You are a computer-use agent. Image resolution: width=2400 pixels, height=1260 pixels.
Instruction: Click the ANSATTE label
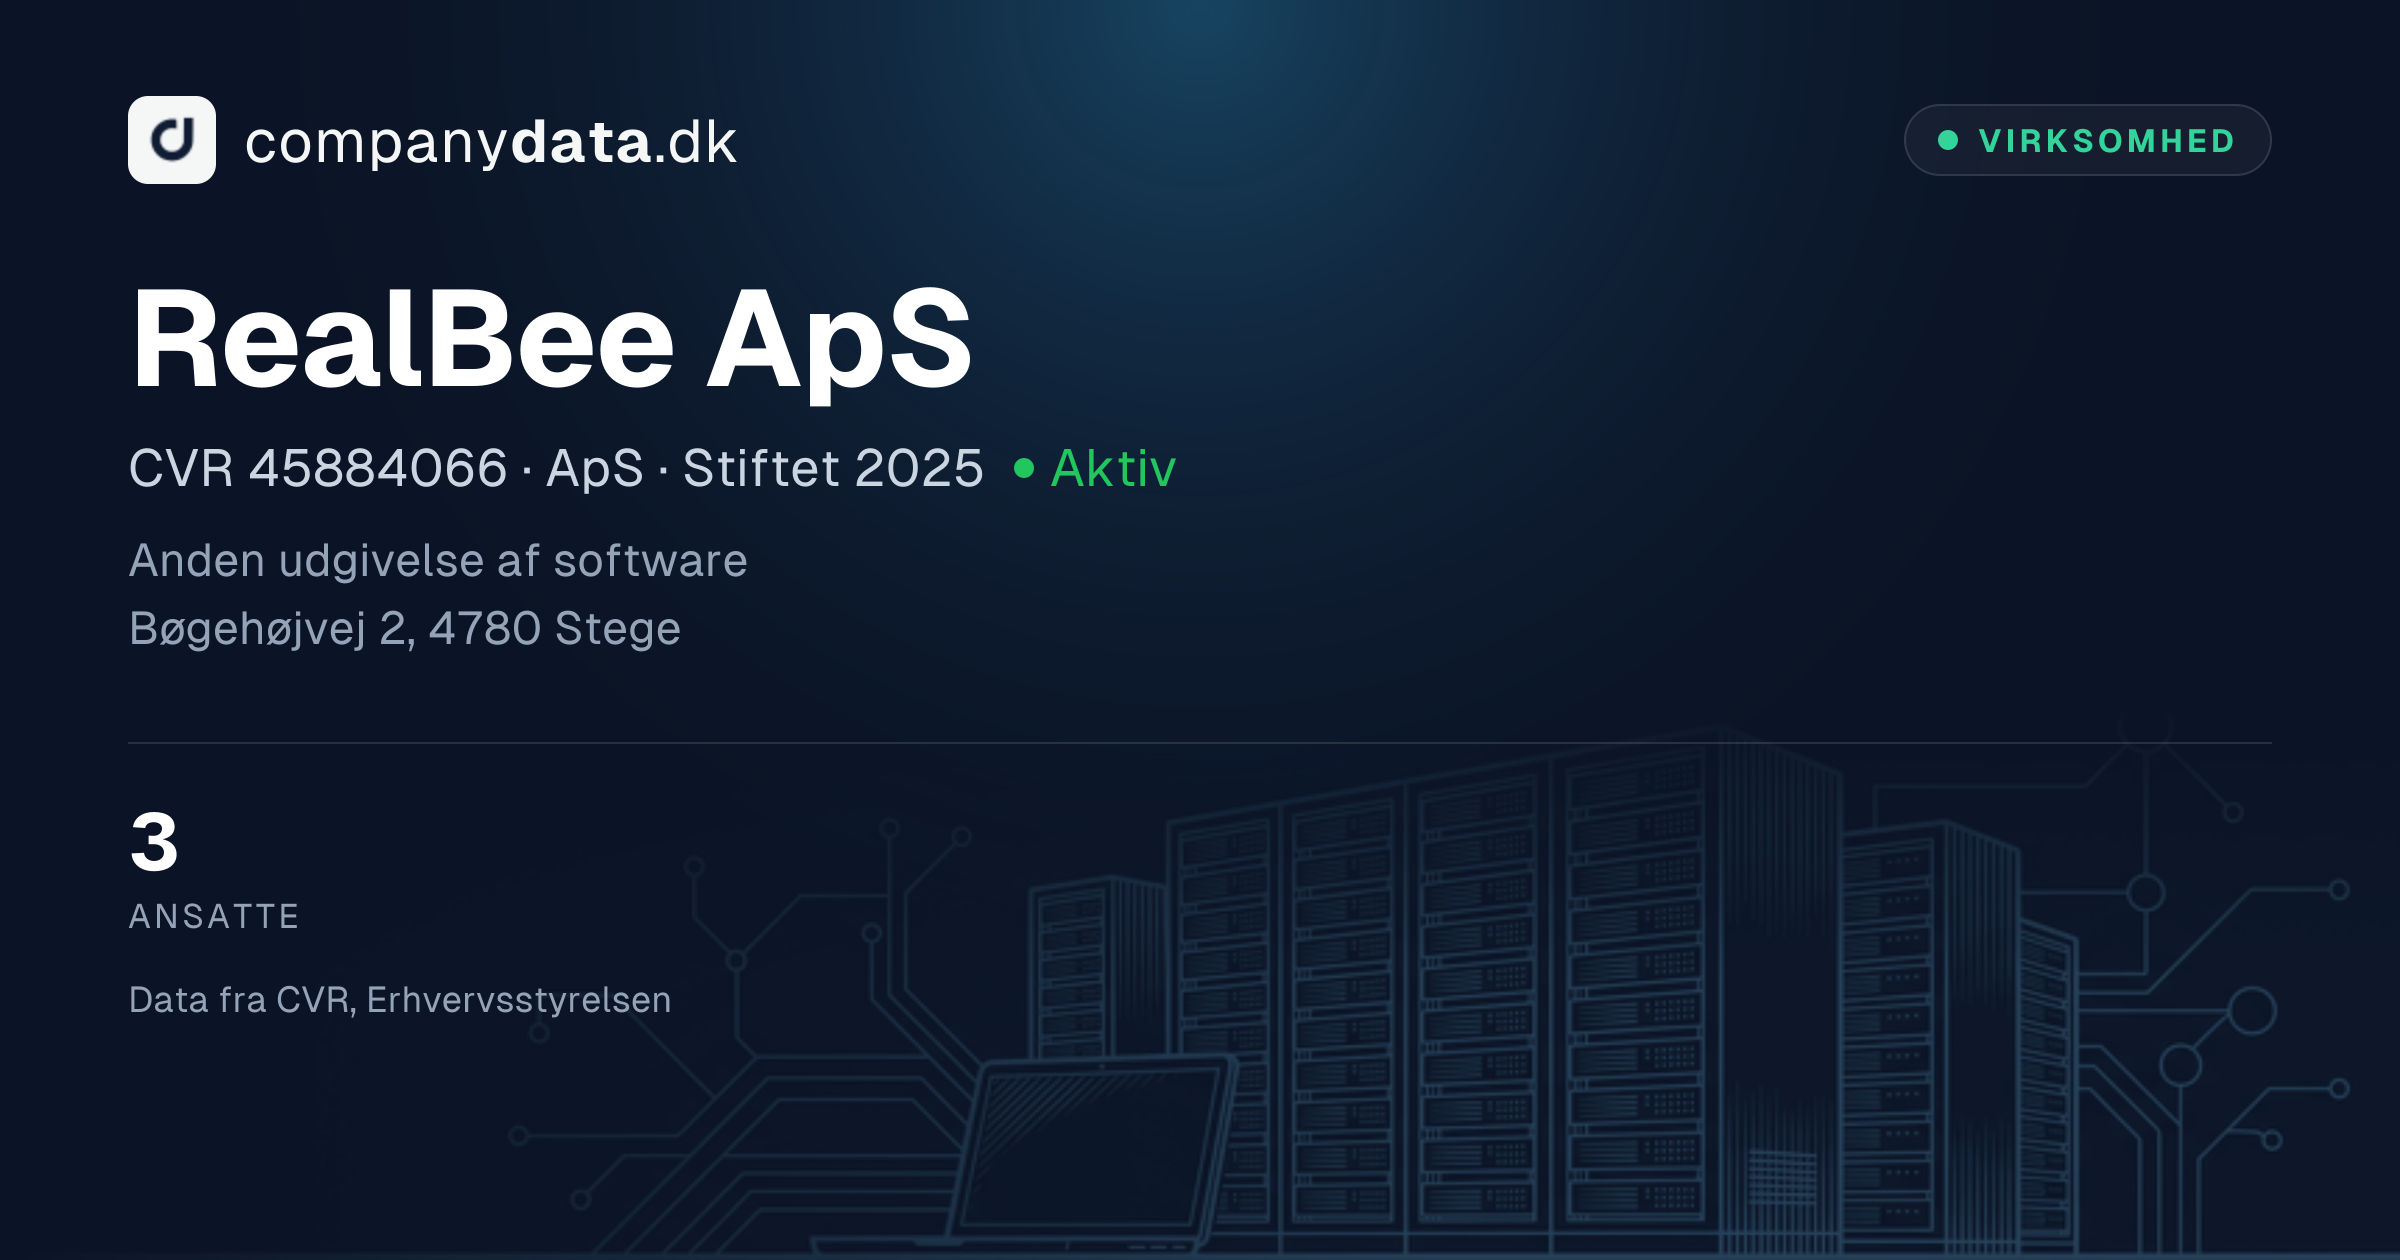(214, 917)
